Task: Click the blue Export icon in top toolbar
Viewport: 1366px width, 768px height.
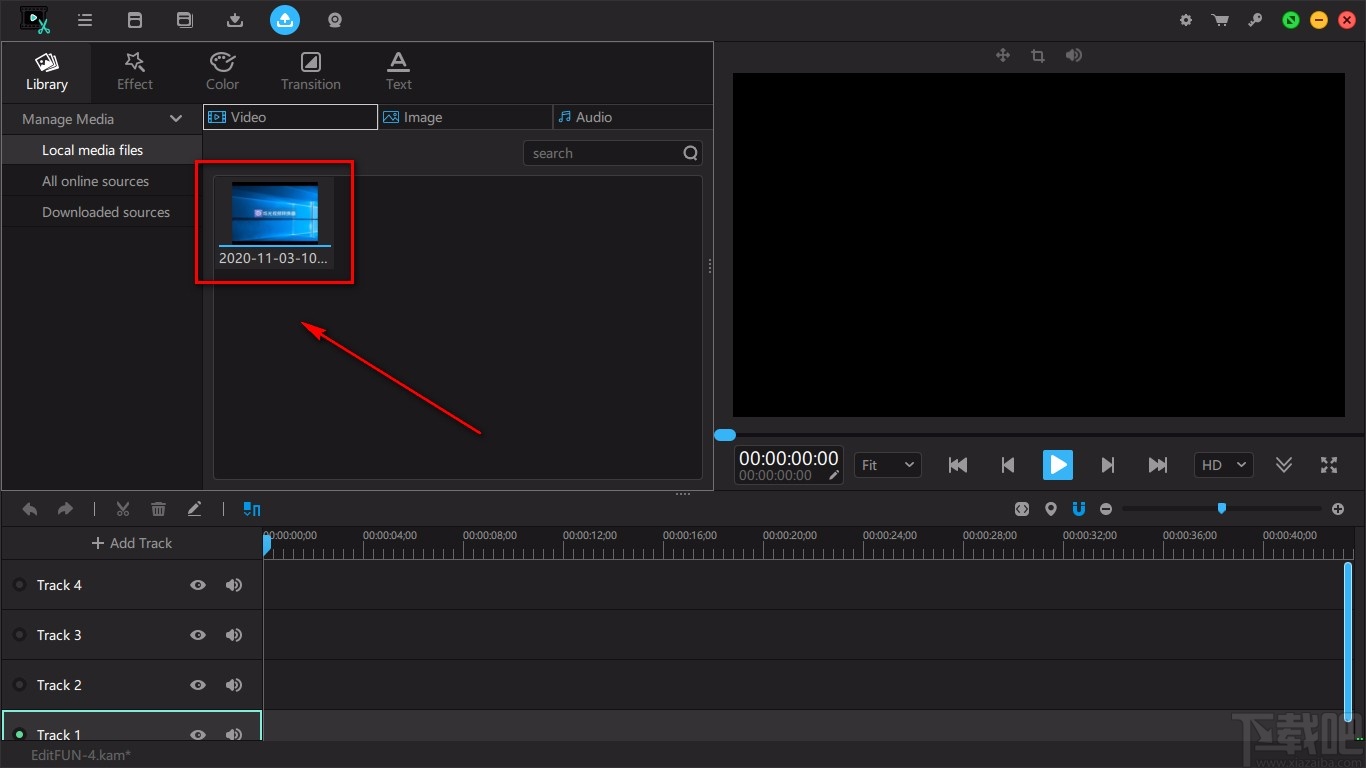Action: [285, 20]
